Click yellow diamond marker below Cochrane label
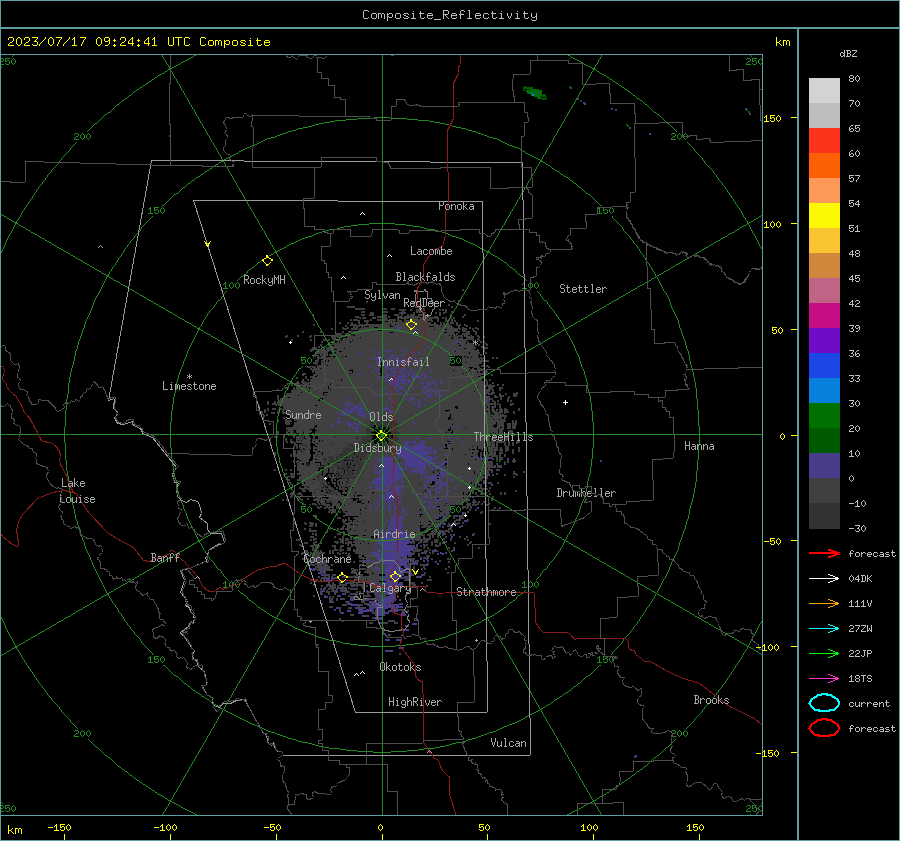Screen dimensions: 900x841 coord(342,578)
